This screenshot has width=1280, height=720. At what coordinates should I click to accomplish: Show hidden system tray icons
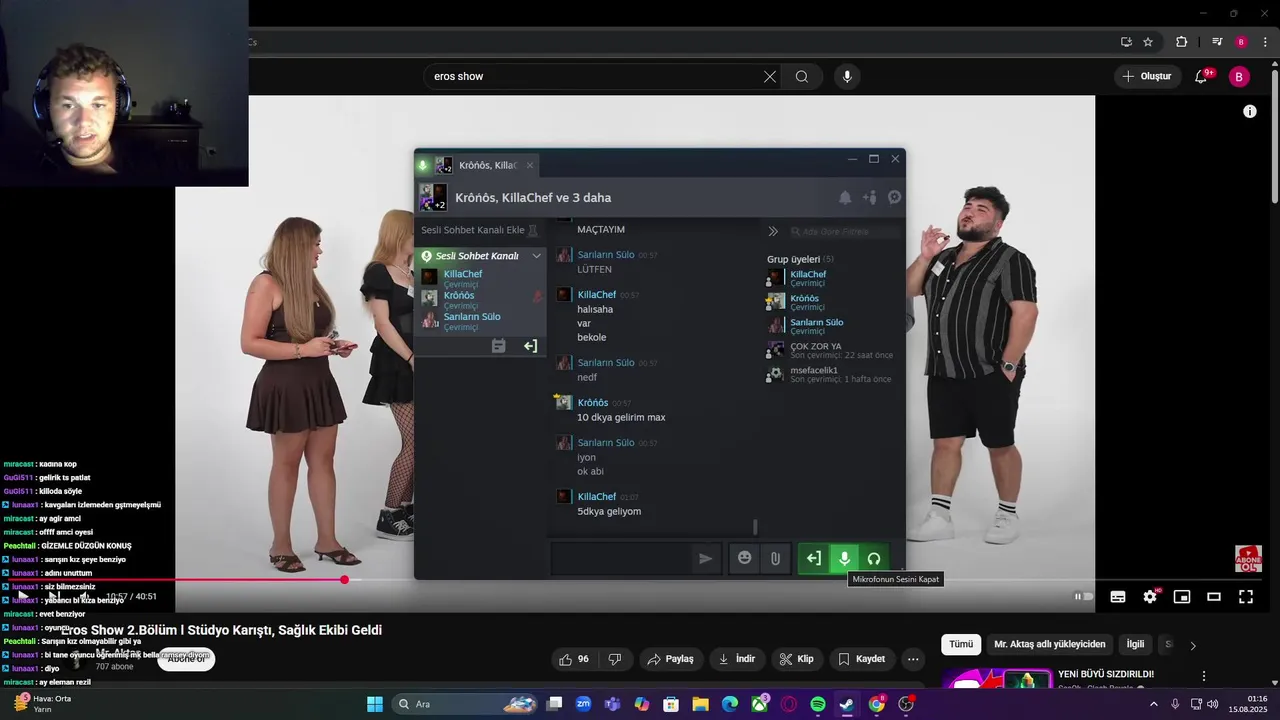coord(1153,704)
